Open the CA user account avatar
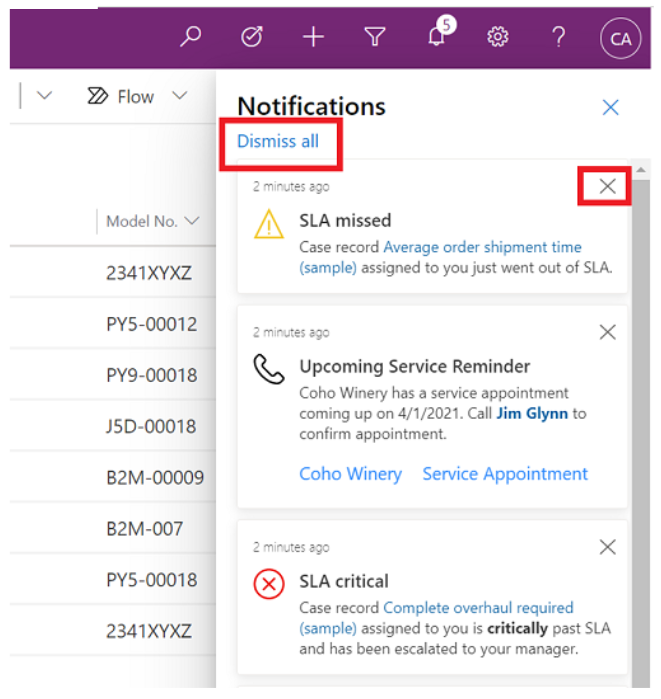Screen dimensions: 661x699 620,38
